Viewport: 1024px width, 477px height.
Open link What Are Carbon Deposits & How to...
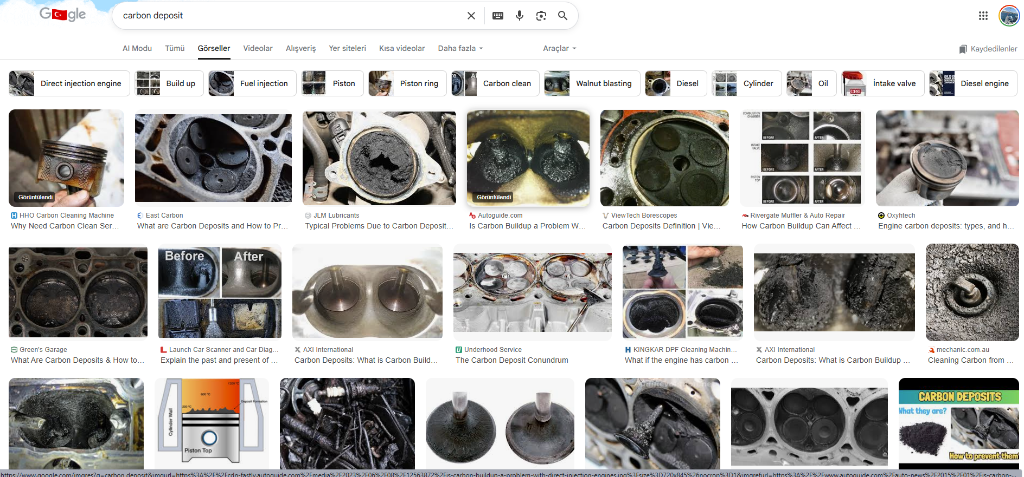click(78, 360)
